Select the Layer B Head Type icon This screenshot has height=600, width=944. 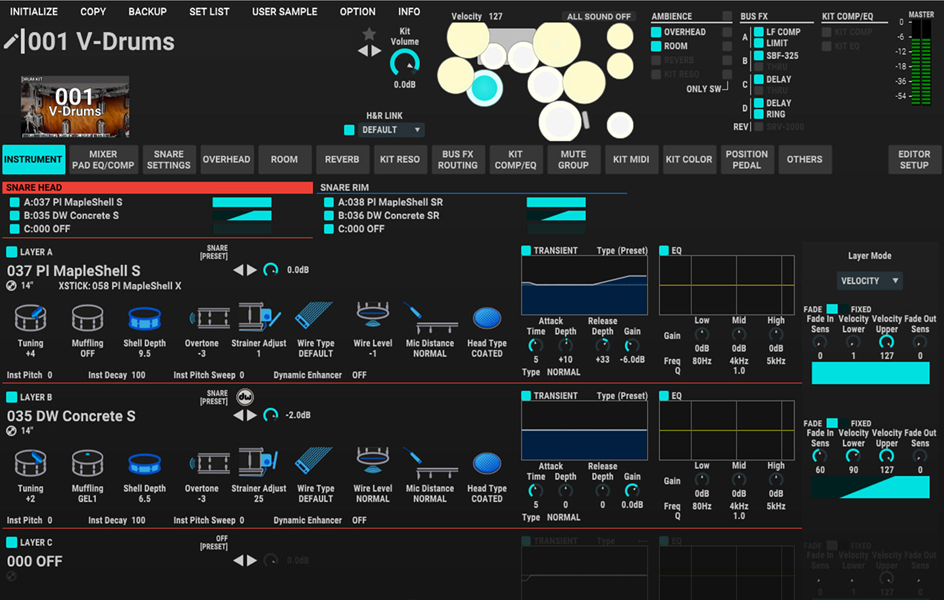point(487,464)
